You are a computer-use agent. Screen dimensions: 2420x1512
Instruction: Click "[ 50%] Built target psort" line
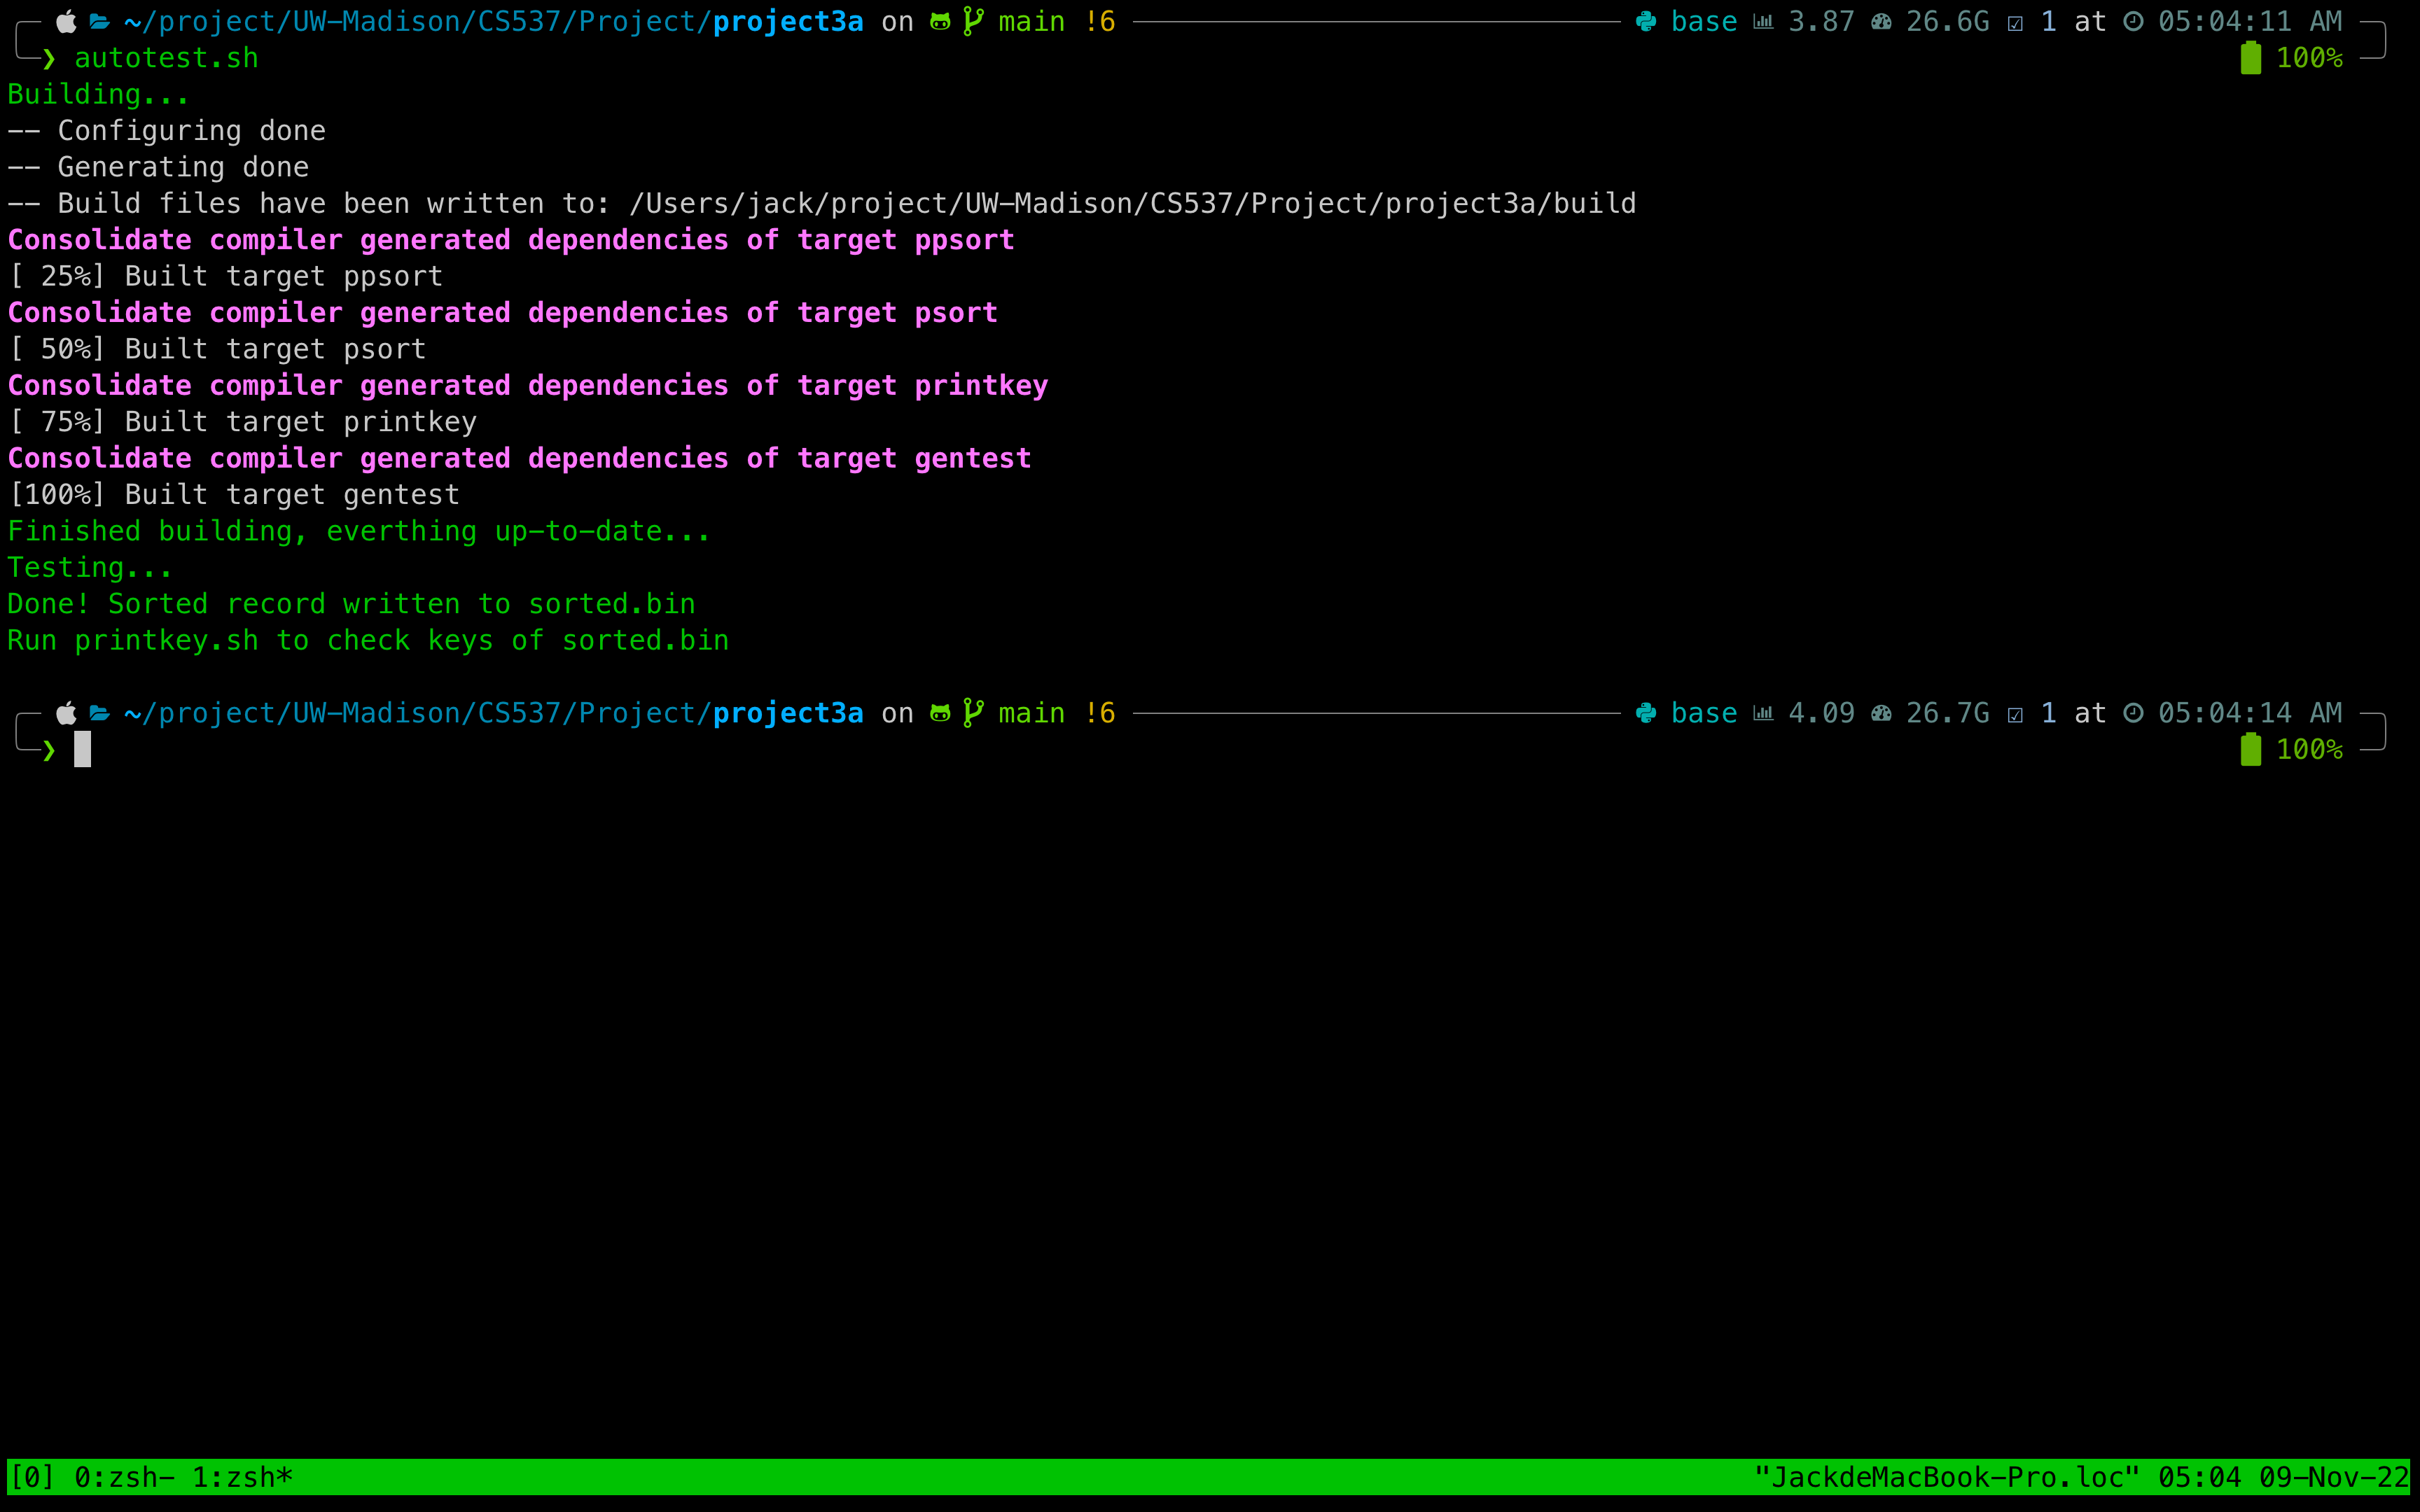tap(217, 349)
